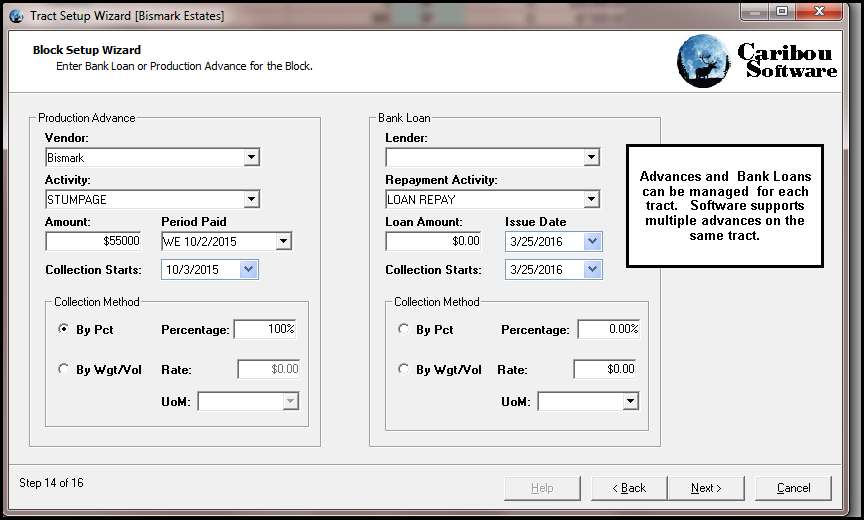This screenshot has width=864, height=520.
Task: Select By Wgt/Vol in Production Advance
Action: tap(64, 369)
